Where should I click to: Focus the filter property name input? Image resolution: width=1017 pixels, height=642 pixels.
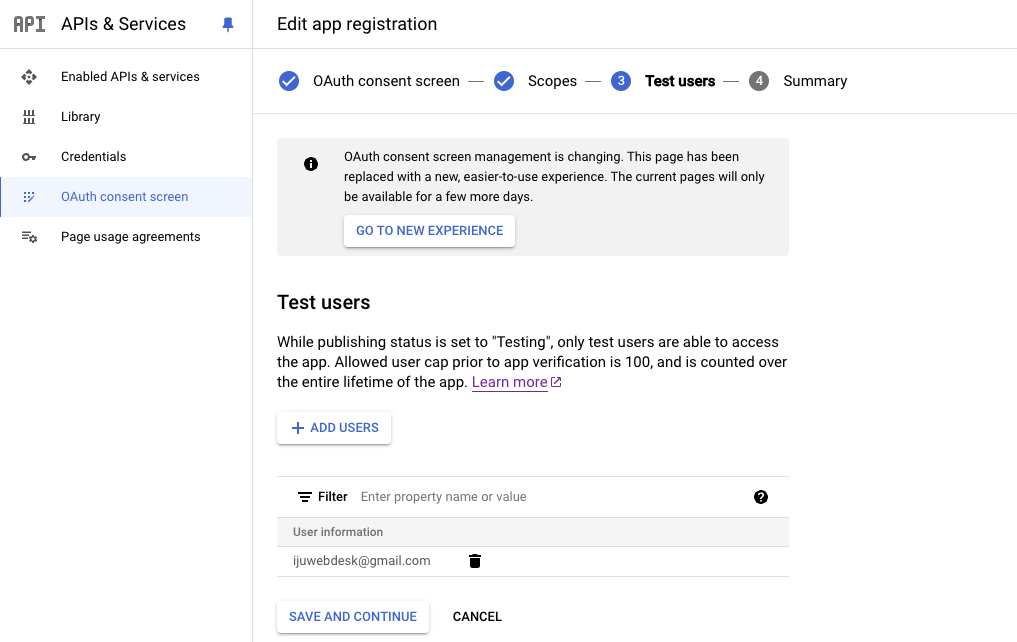[551, 497]
